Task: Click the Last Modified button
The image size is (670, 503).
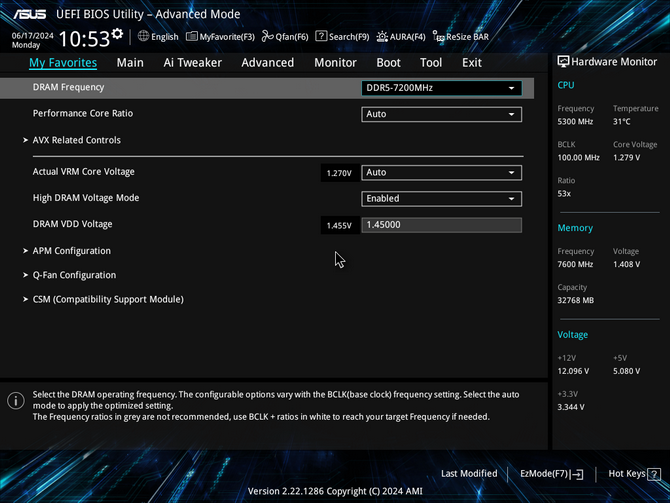Action: click(469, 474)
